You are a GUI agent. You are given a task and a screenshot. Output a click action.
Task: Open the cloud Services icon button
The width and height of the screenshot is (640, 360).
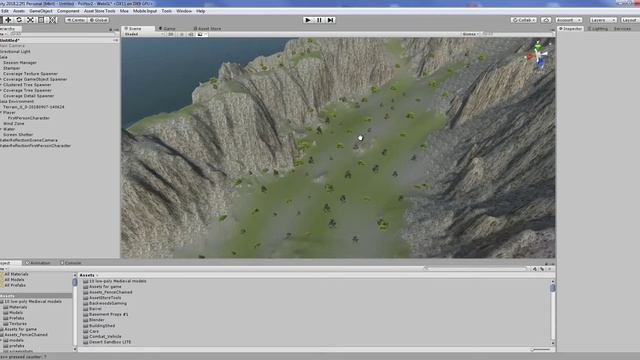[x=546, y=20]
